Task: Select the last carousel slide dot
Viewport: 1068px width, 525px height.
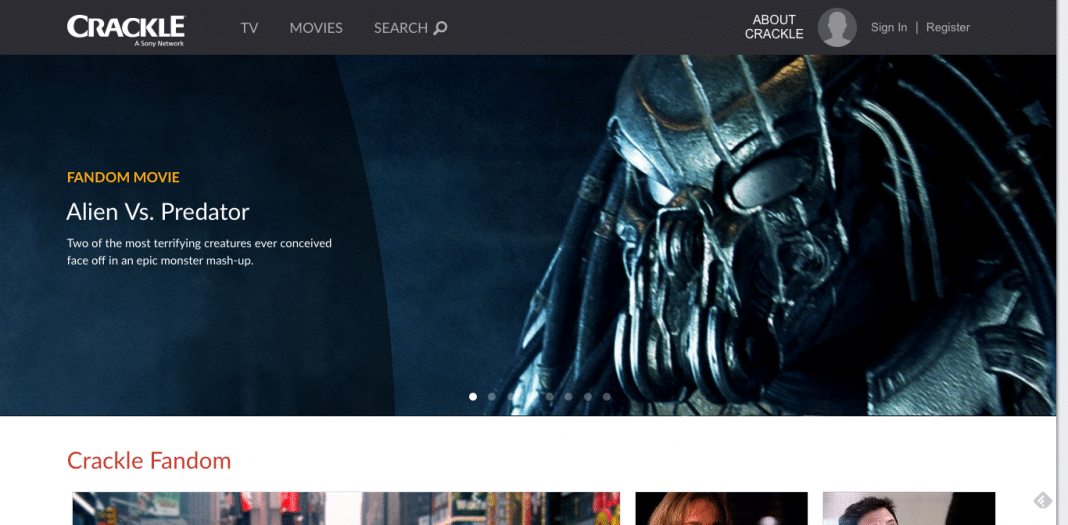Action: (607, 396)
